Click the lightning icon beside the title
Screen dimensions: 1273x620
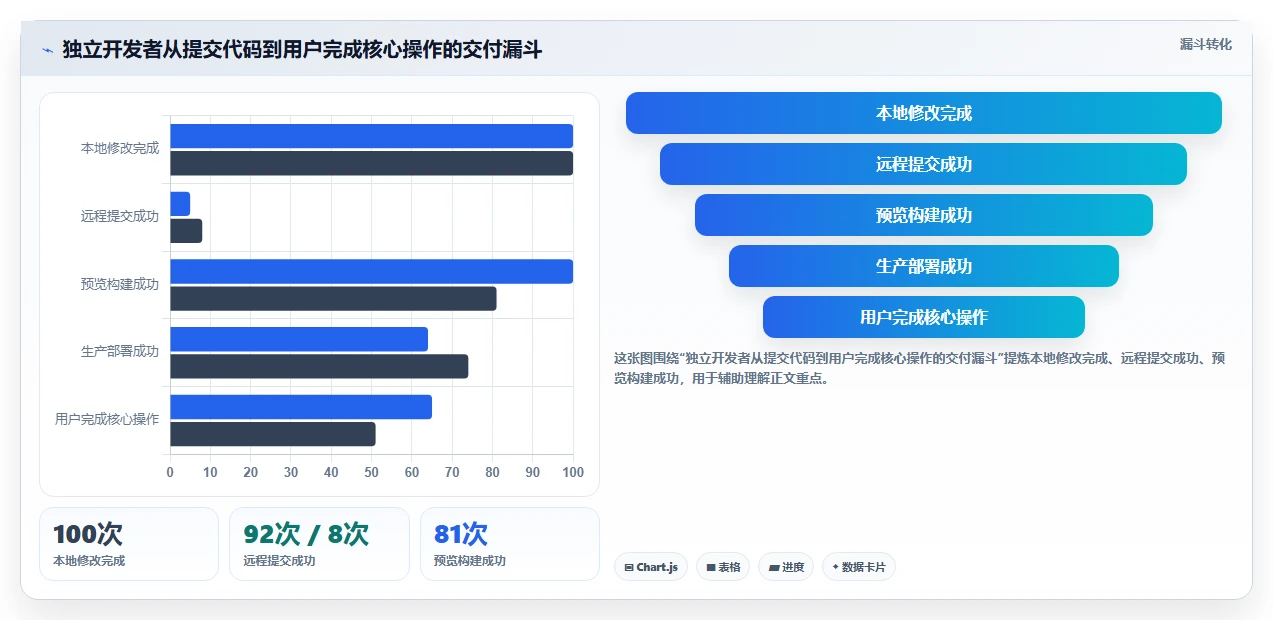[47, 50]
